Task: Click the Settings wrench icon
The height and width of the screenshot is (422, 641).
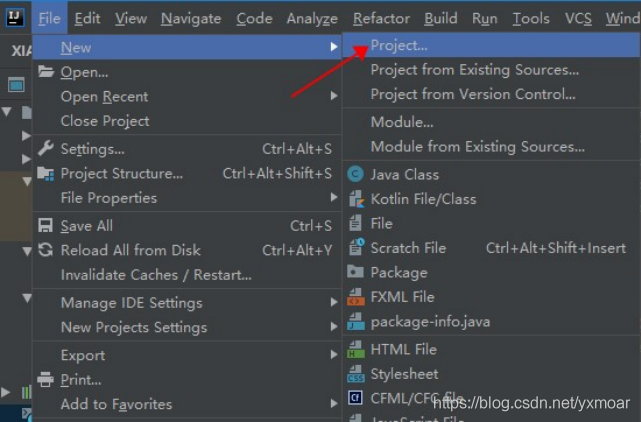Action: click(x=45, y=149)
